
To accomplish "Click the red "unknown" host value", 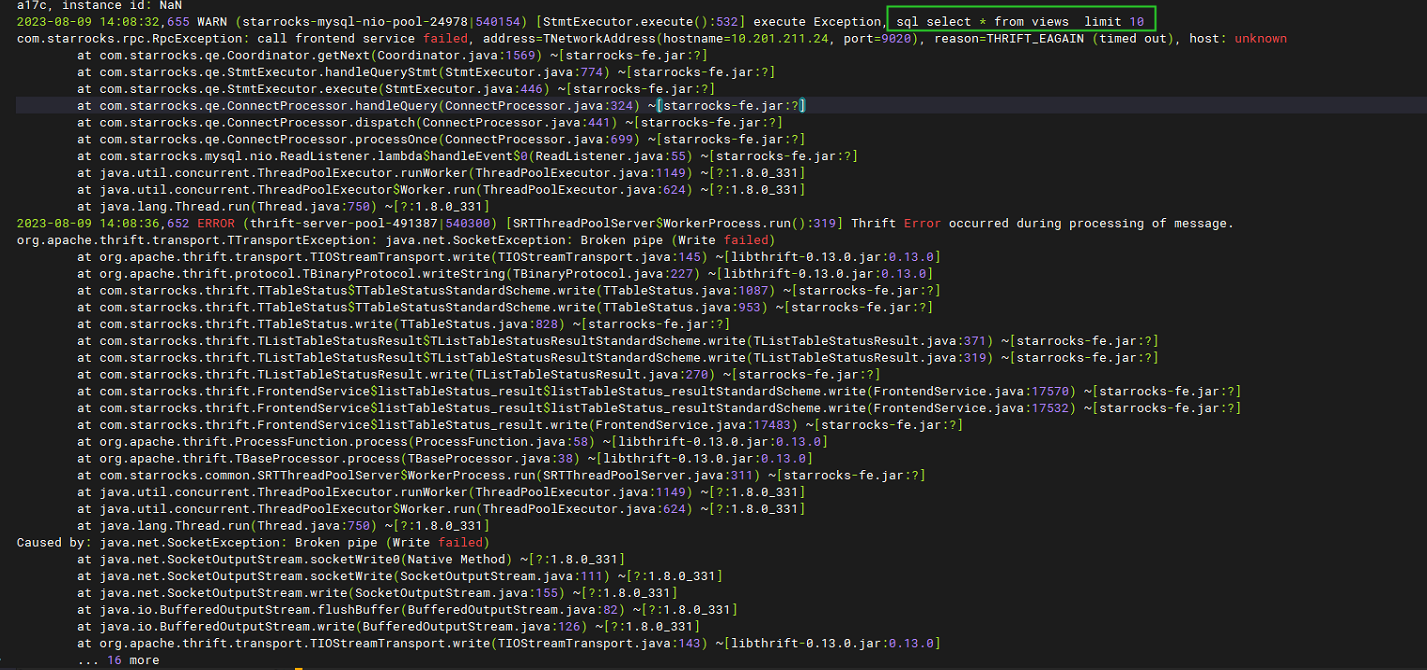I will pyautogui.click(x=1260, y=38).
